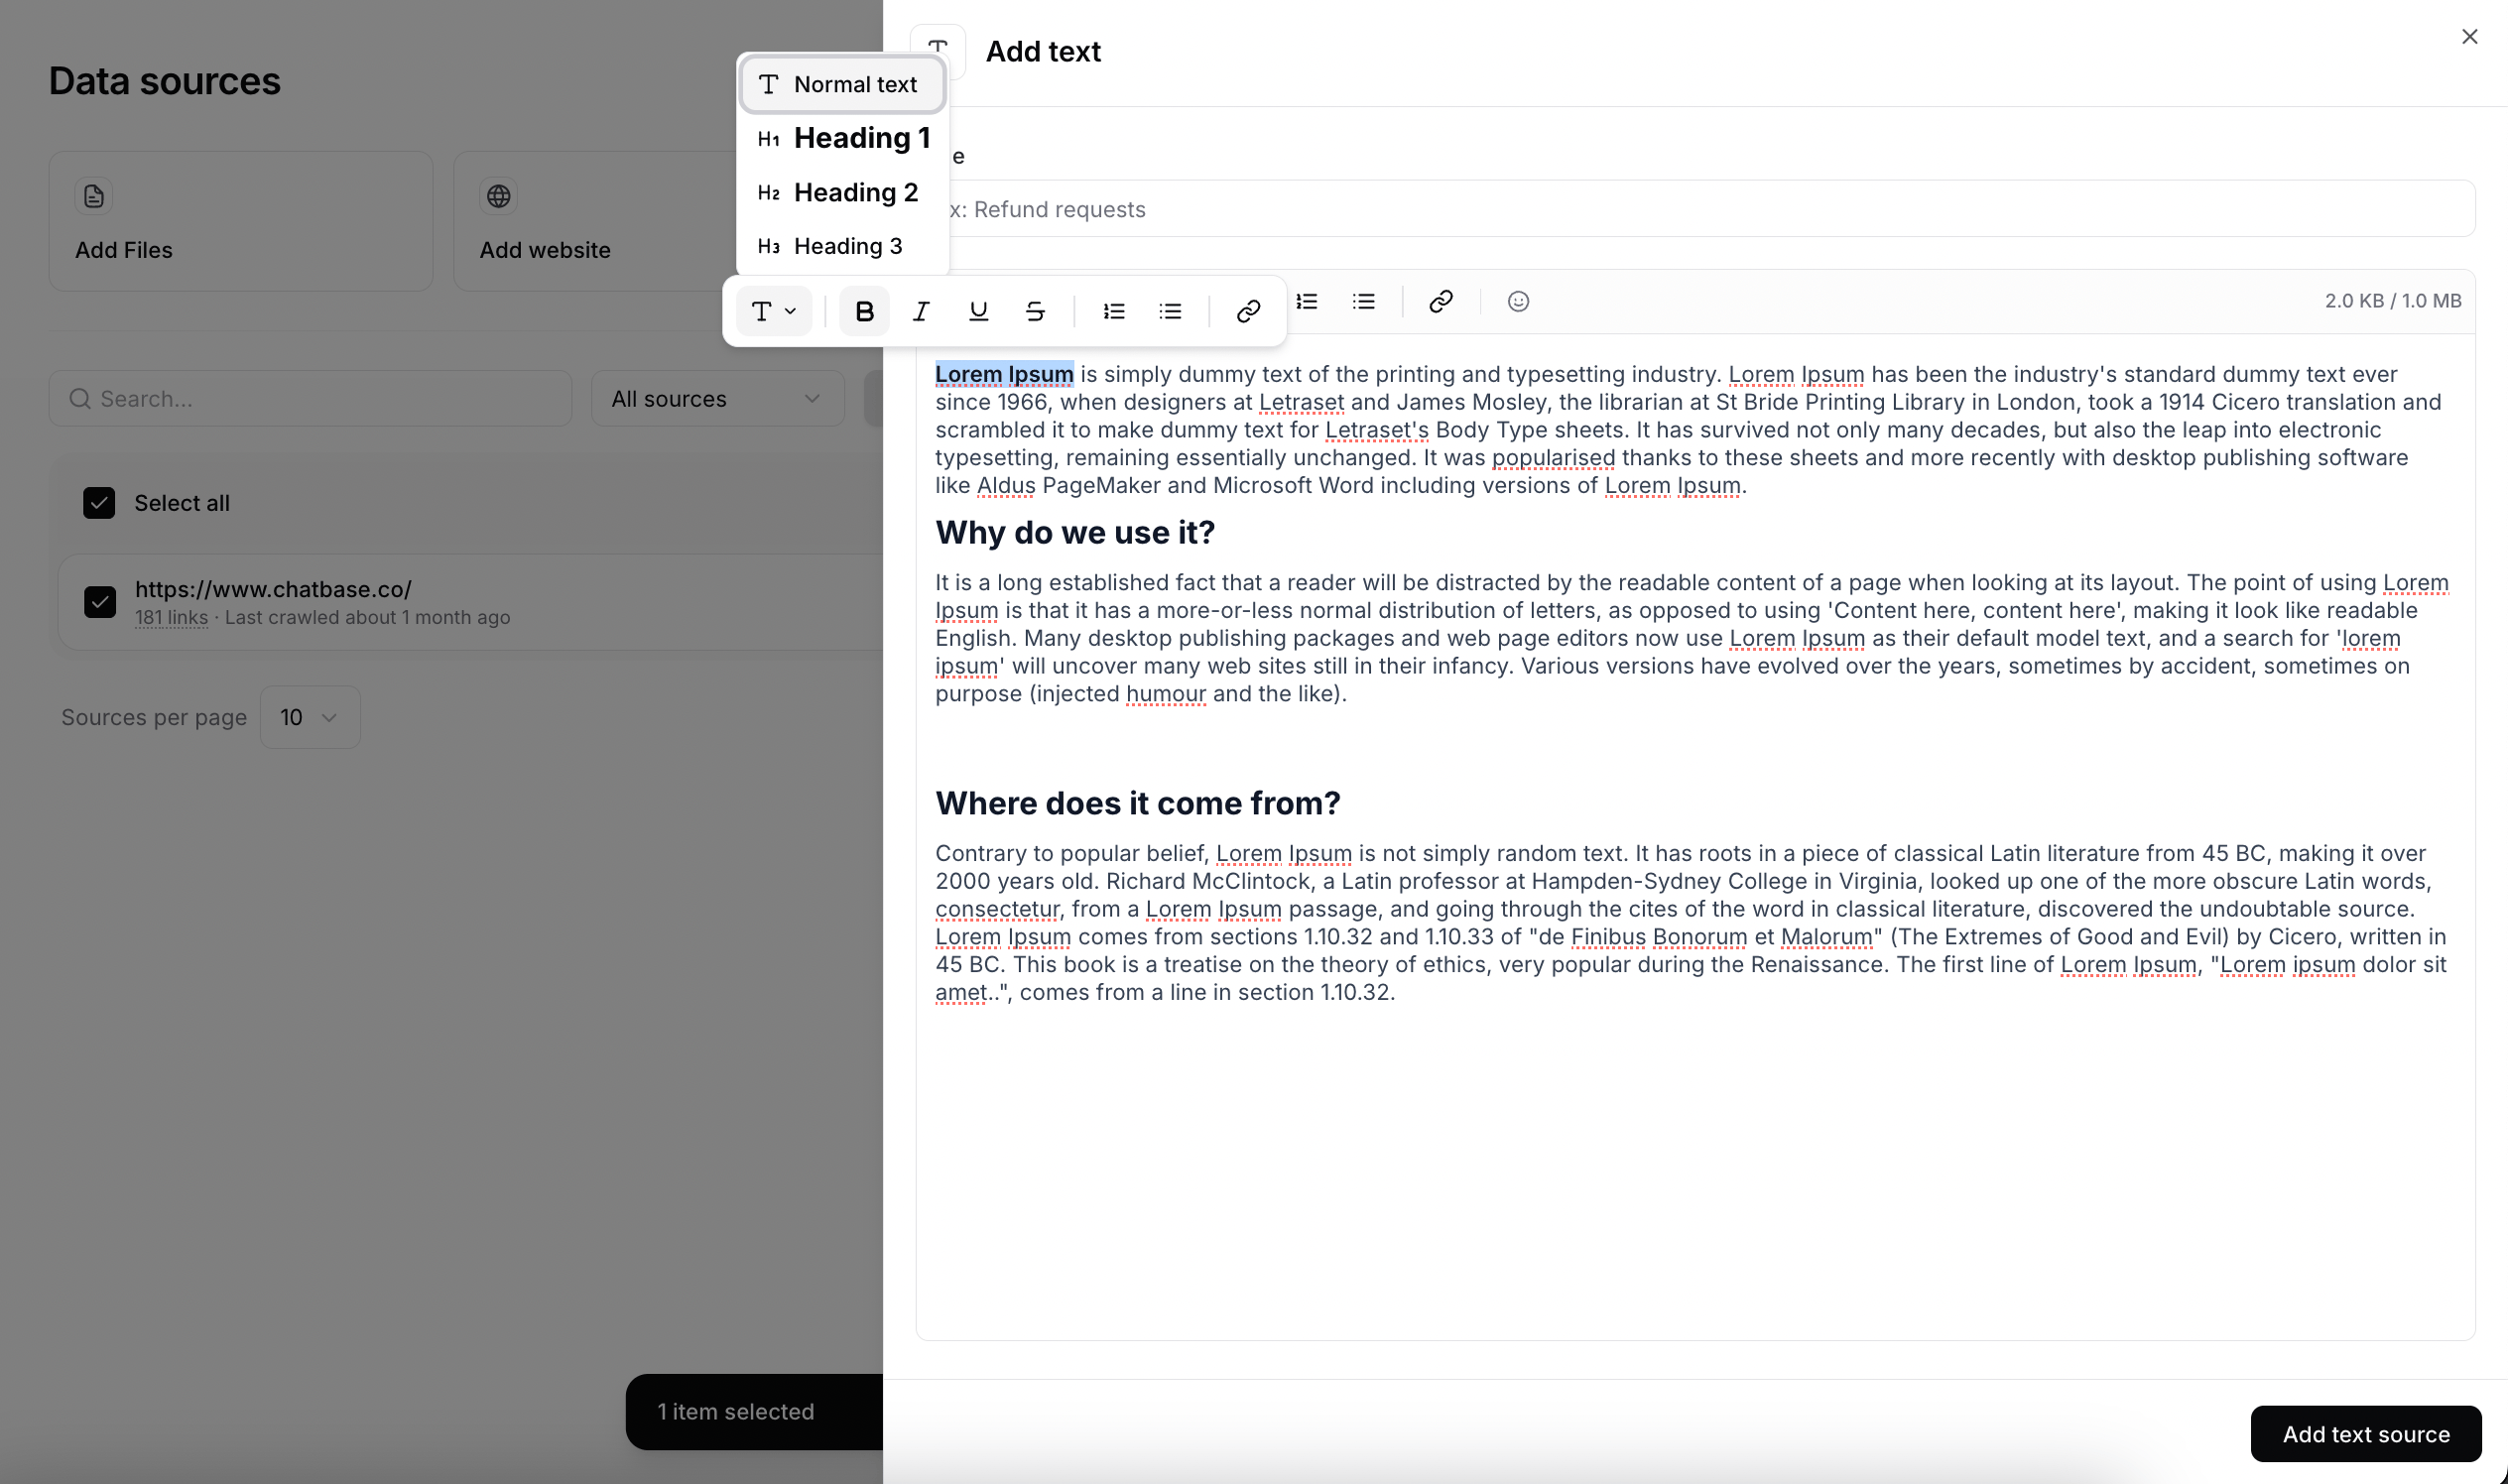This screenshot has width=2508, height=1484.
Task: Underline the selected text
Action: pos(978,311)
